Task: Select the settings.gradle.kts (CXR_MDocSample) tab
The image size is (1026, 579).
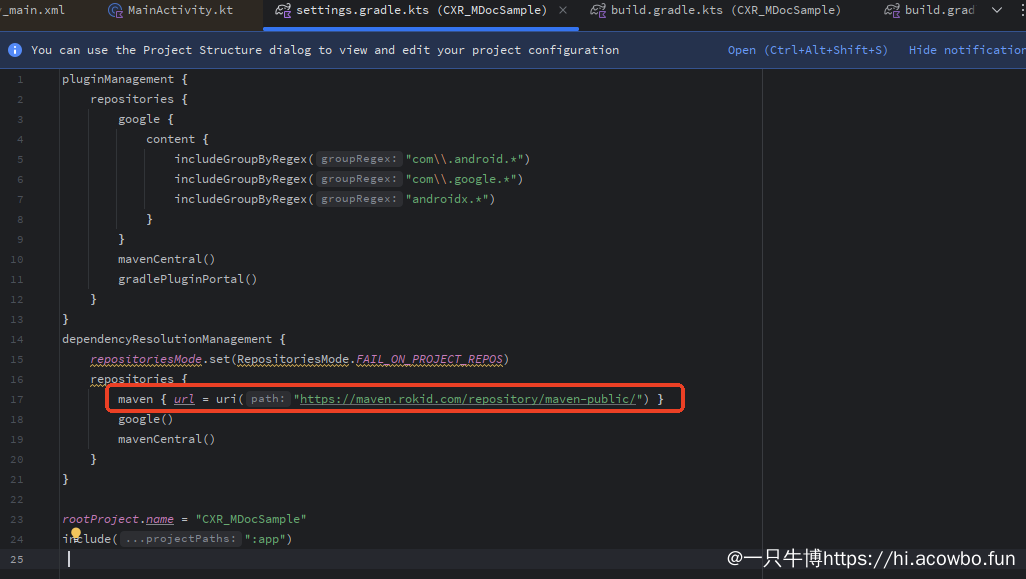Action: click(421, 10)
